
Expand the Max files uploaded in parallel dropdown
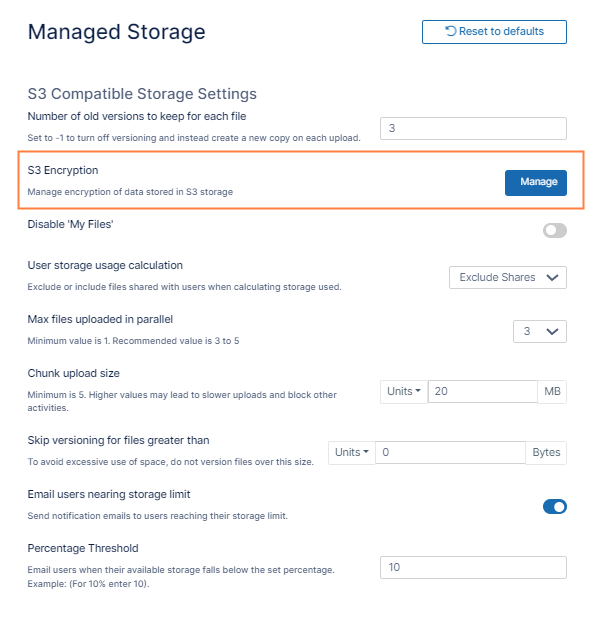[539, 331]
